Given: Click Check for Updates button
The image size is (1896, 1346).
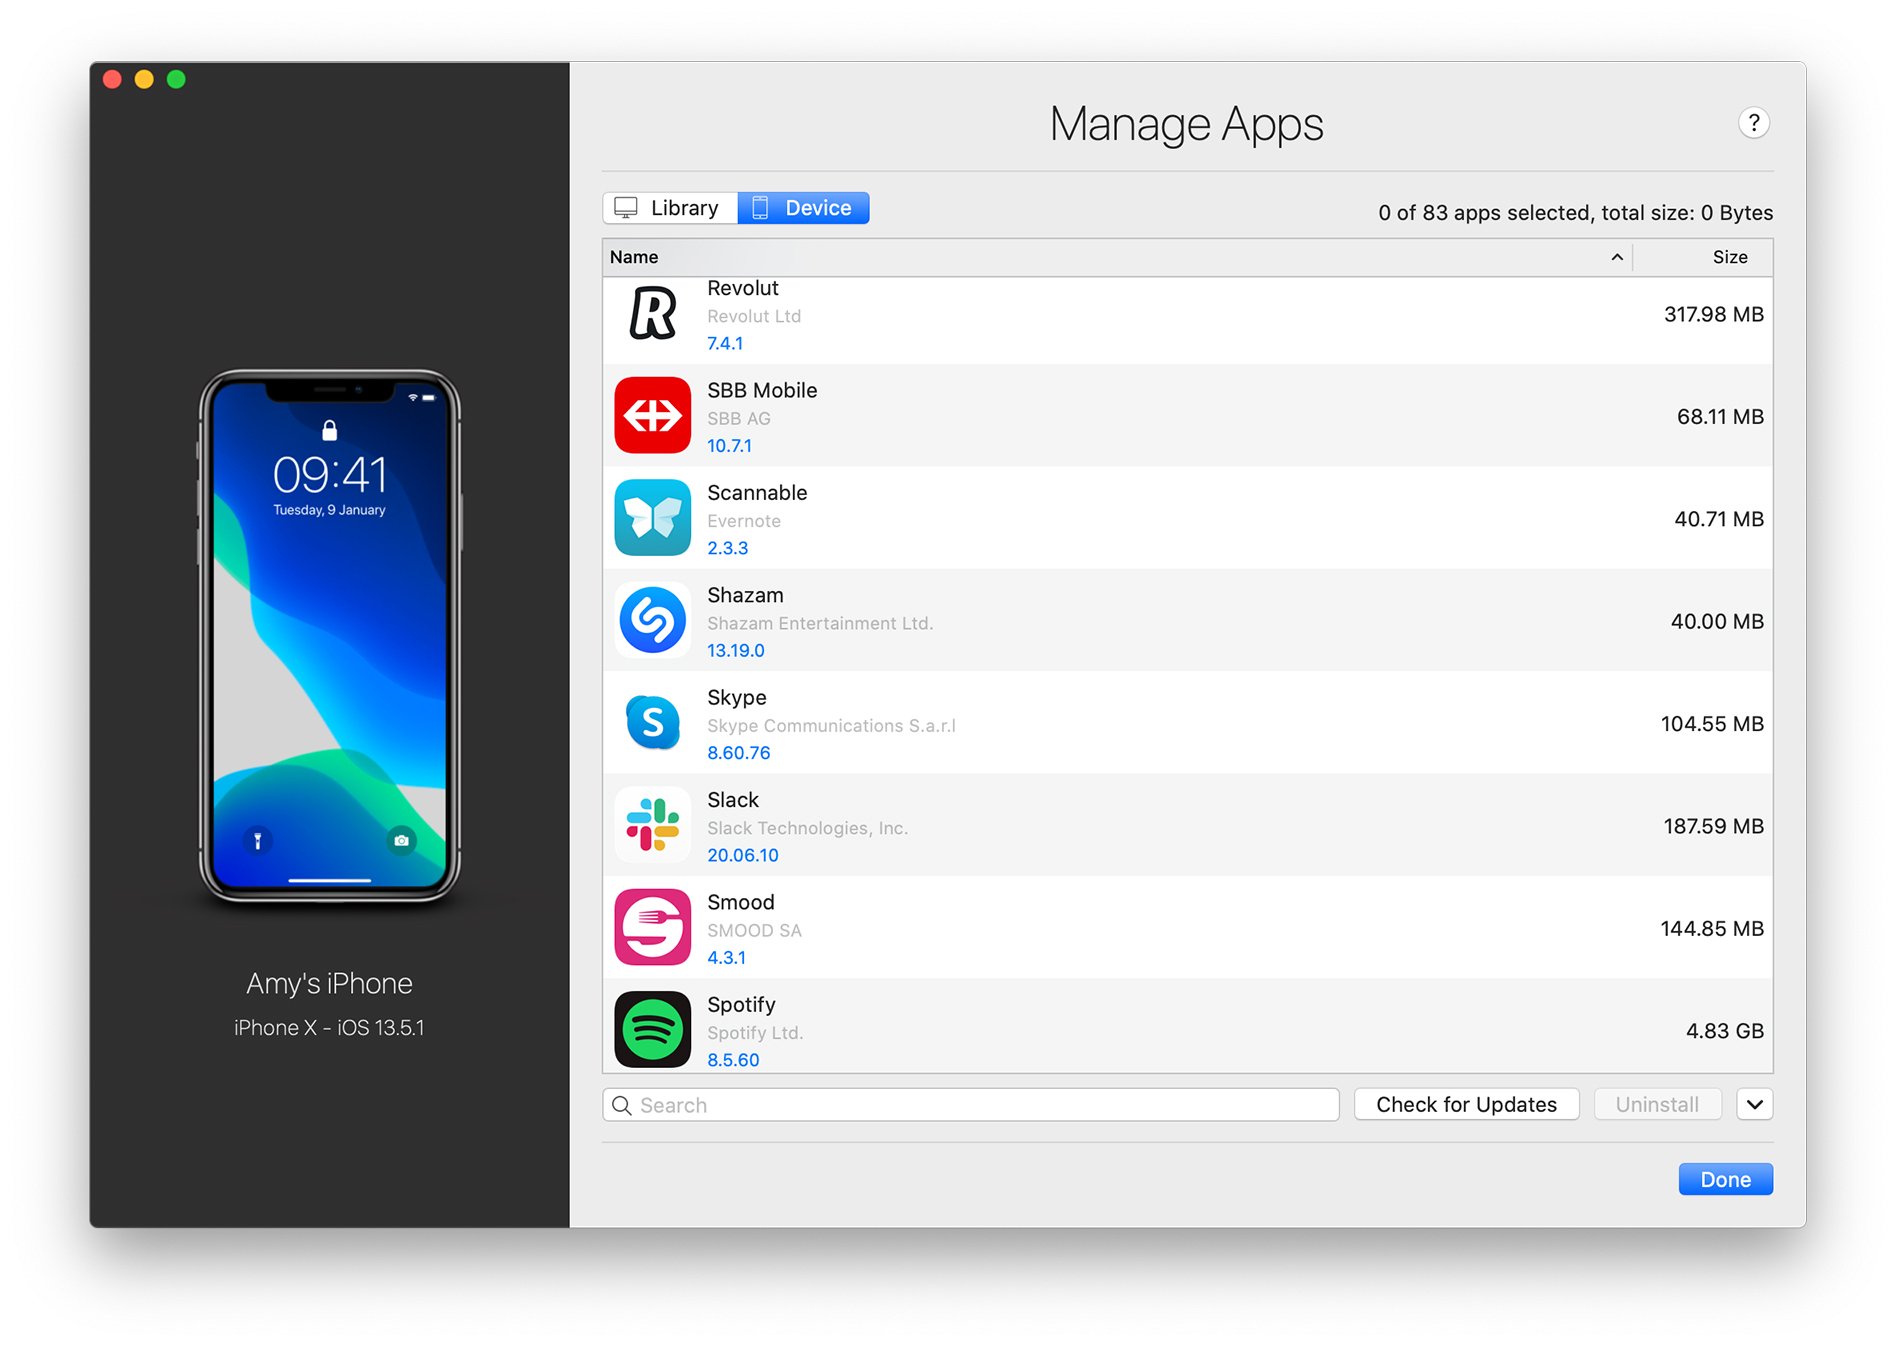Looking at the screenshot, I should click(1466, 1104).
